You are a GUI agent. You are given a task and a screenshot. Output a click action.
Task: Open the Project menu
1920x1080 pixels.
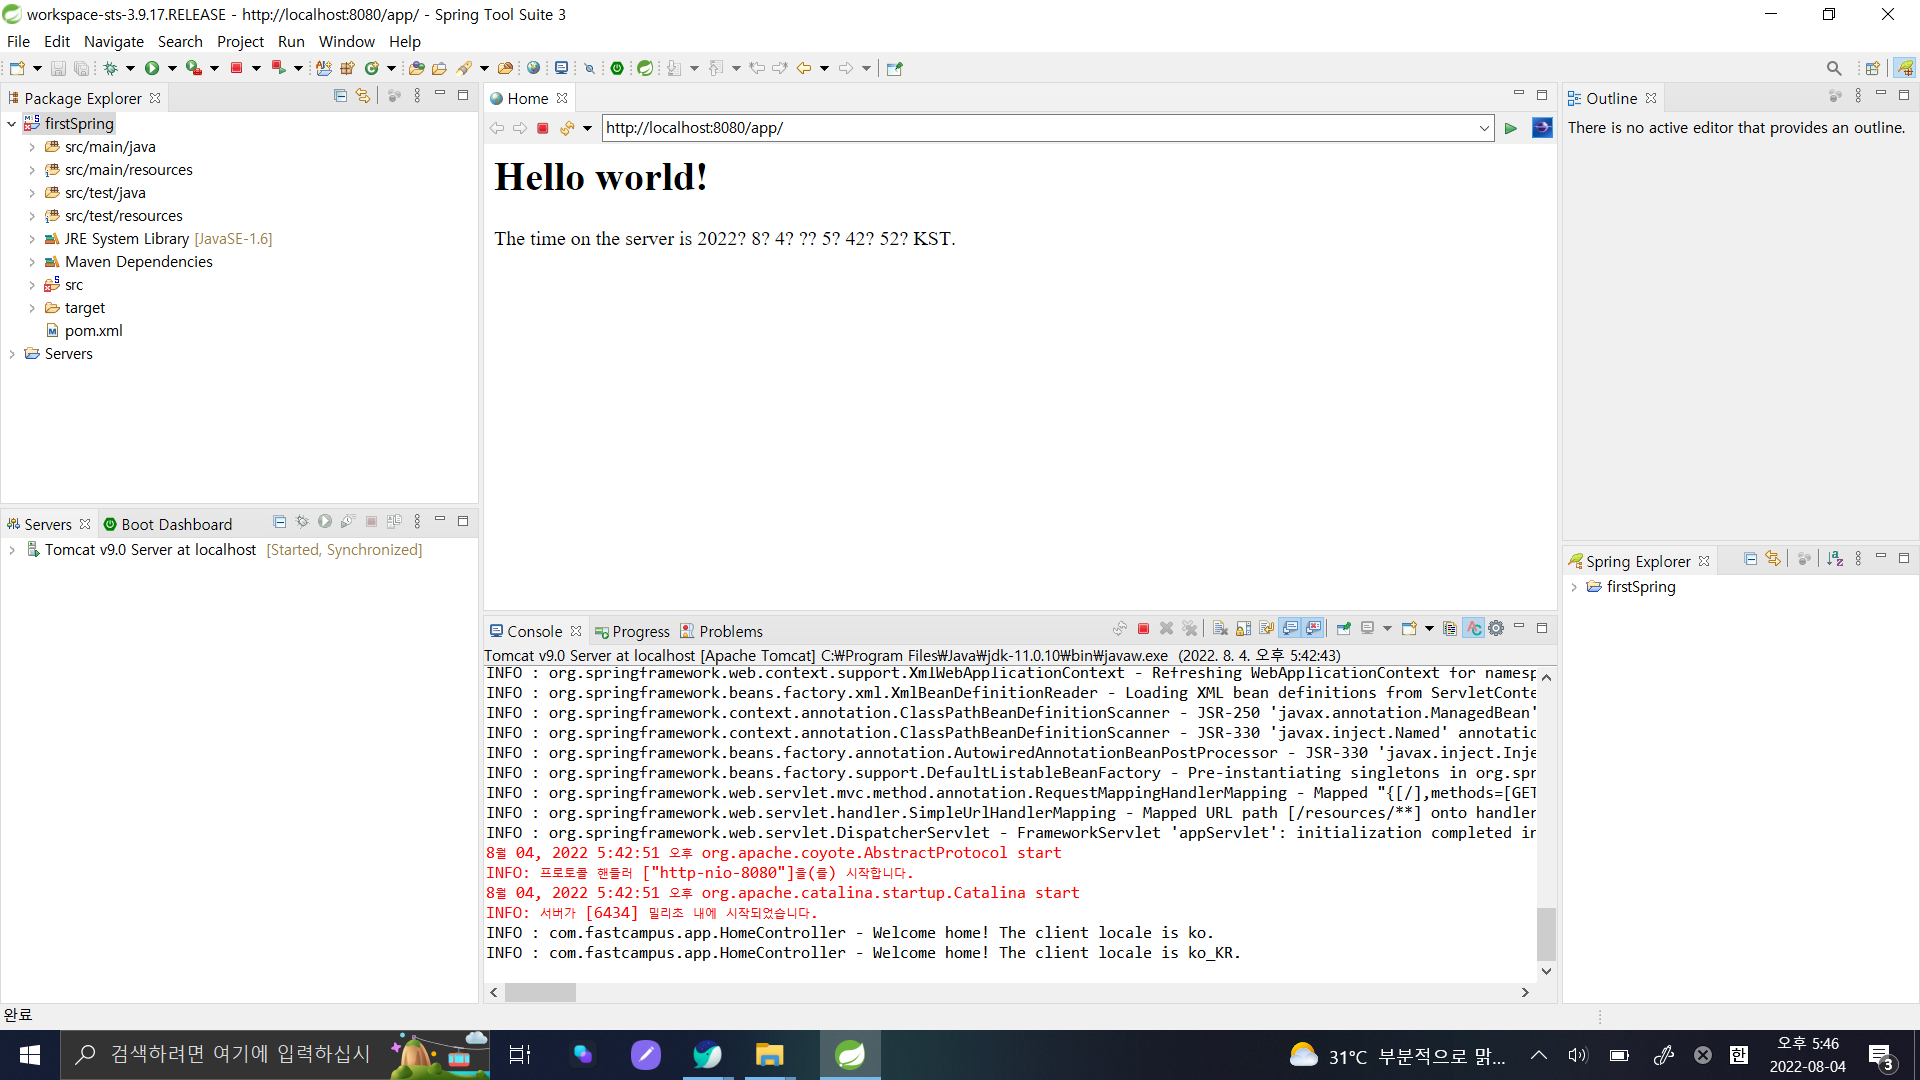(240, 41)
